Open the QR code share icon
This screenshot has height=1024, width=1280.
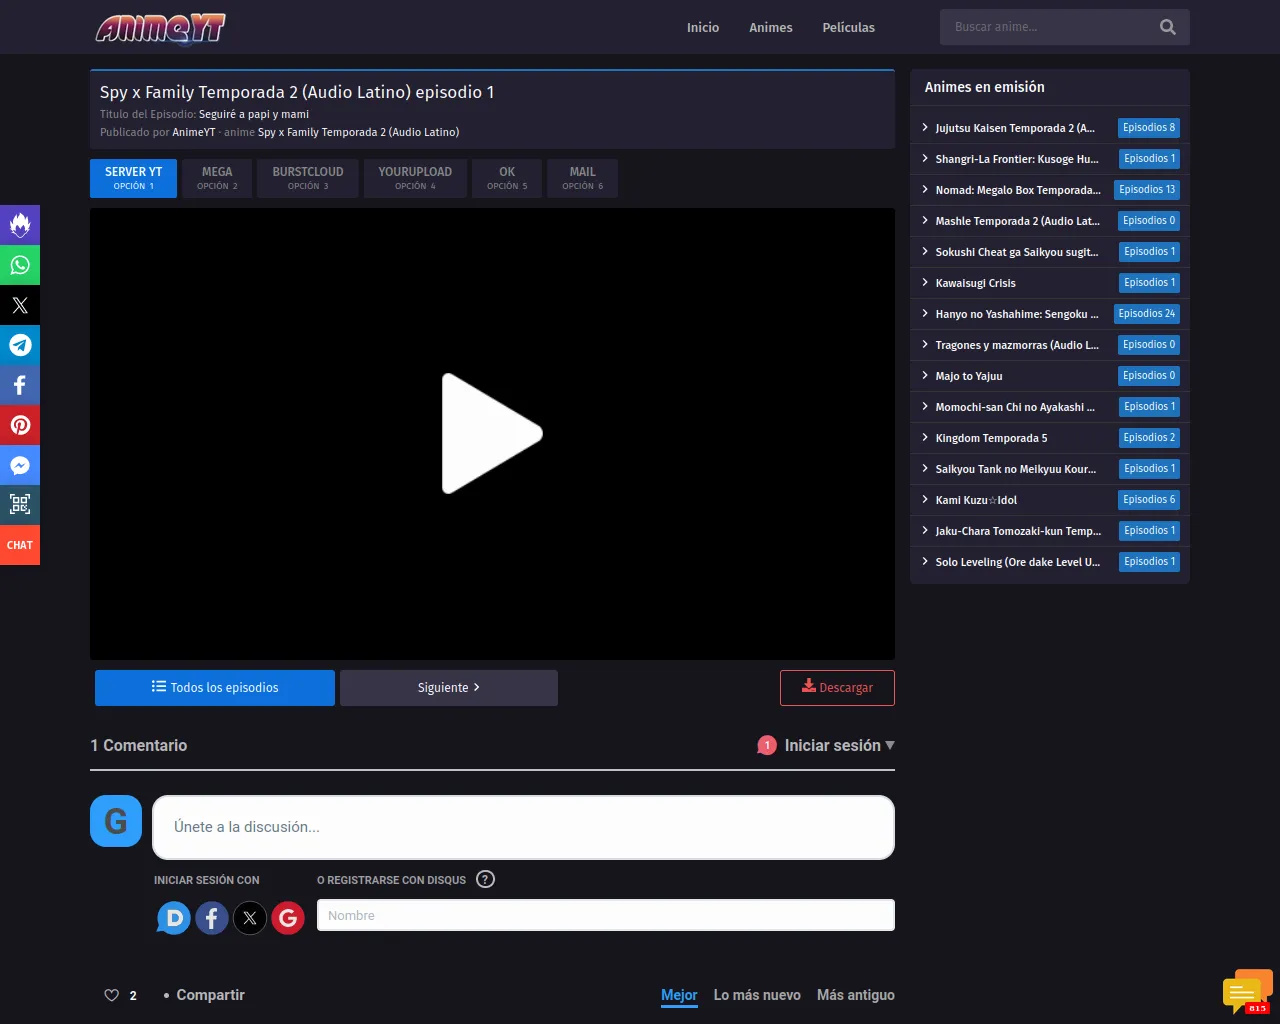20,505
